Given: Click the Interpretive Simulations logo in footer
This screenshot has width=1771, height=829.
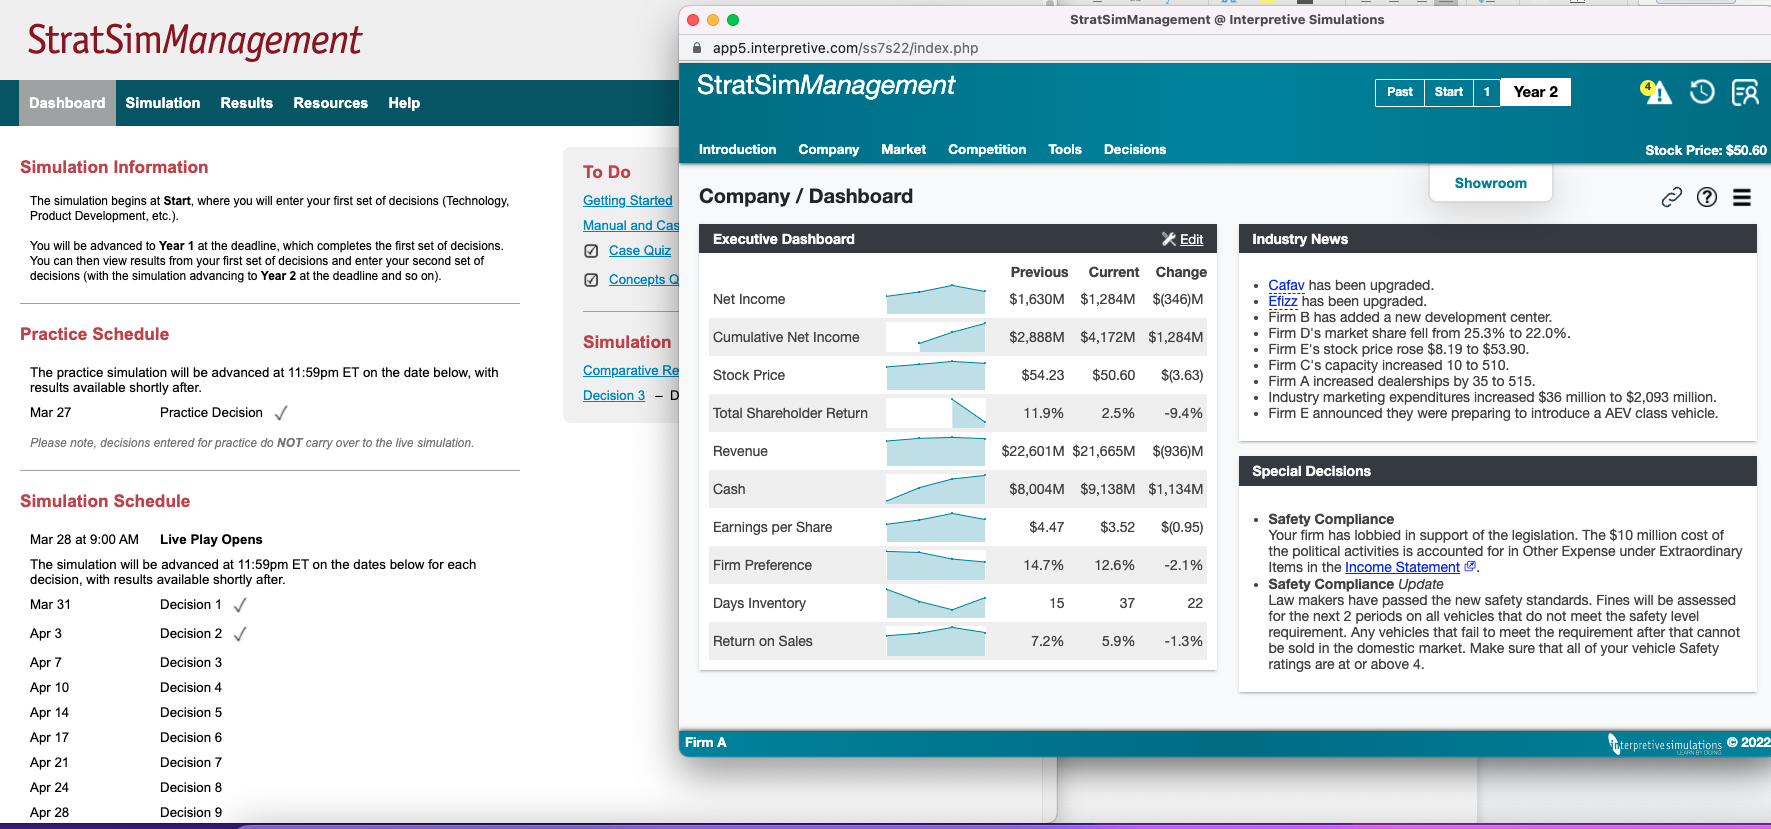Looking at the screenshot, I should [x=1664, y=744].
